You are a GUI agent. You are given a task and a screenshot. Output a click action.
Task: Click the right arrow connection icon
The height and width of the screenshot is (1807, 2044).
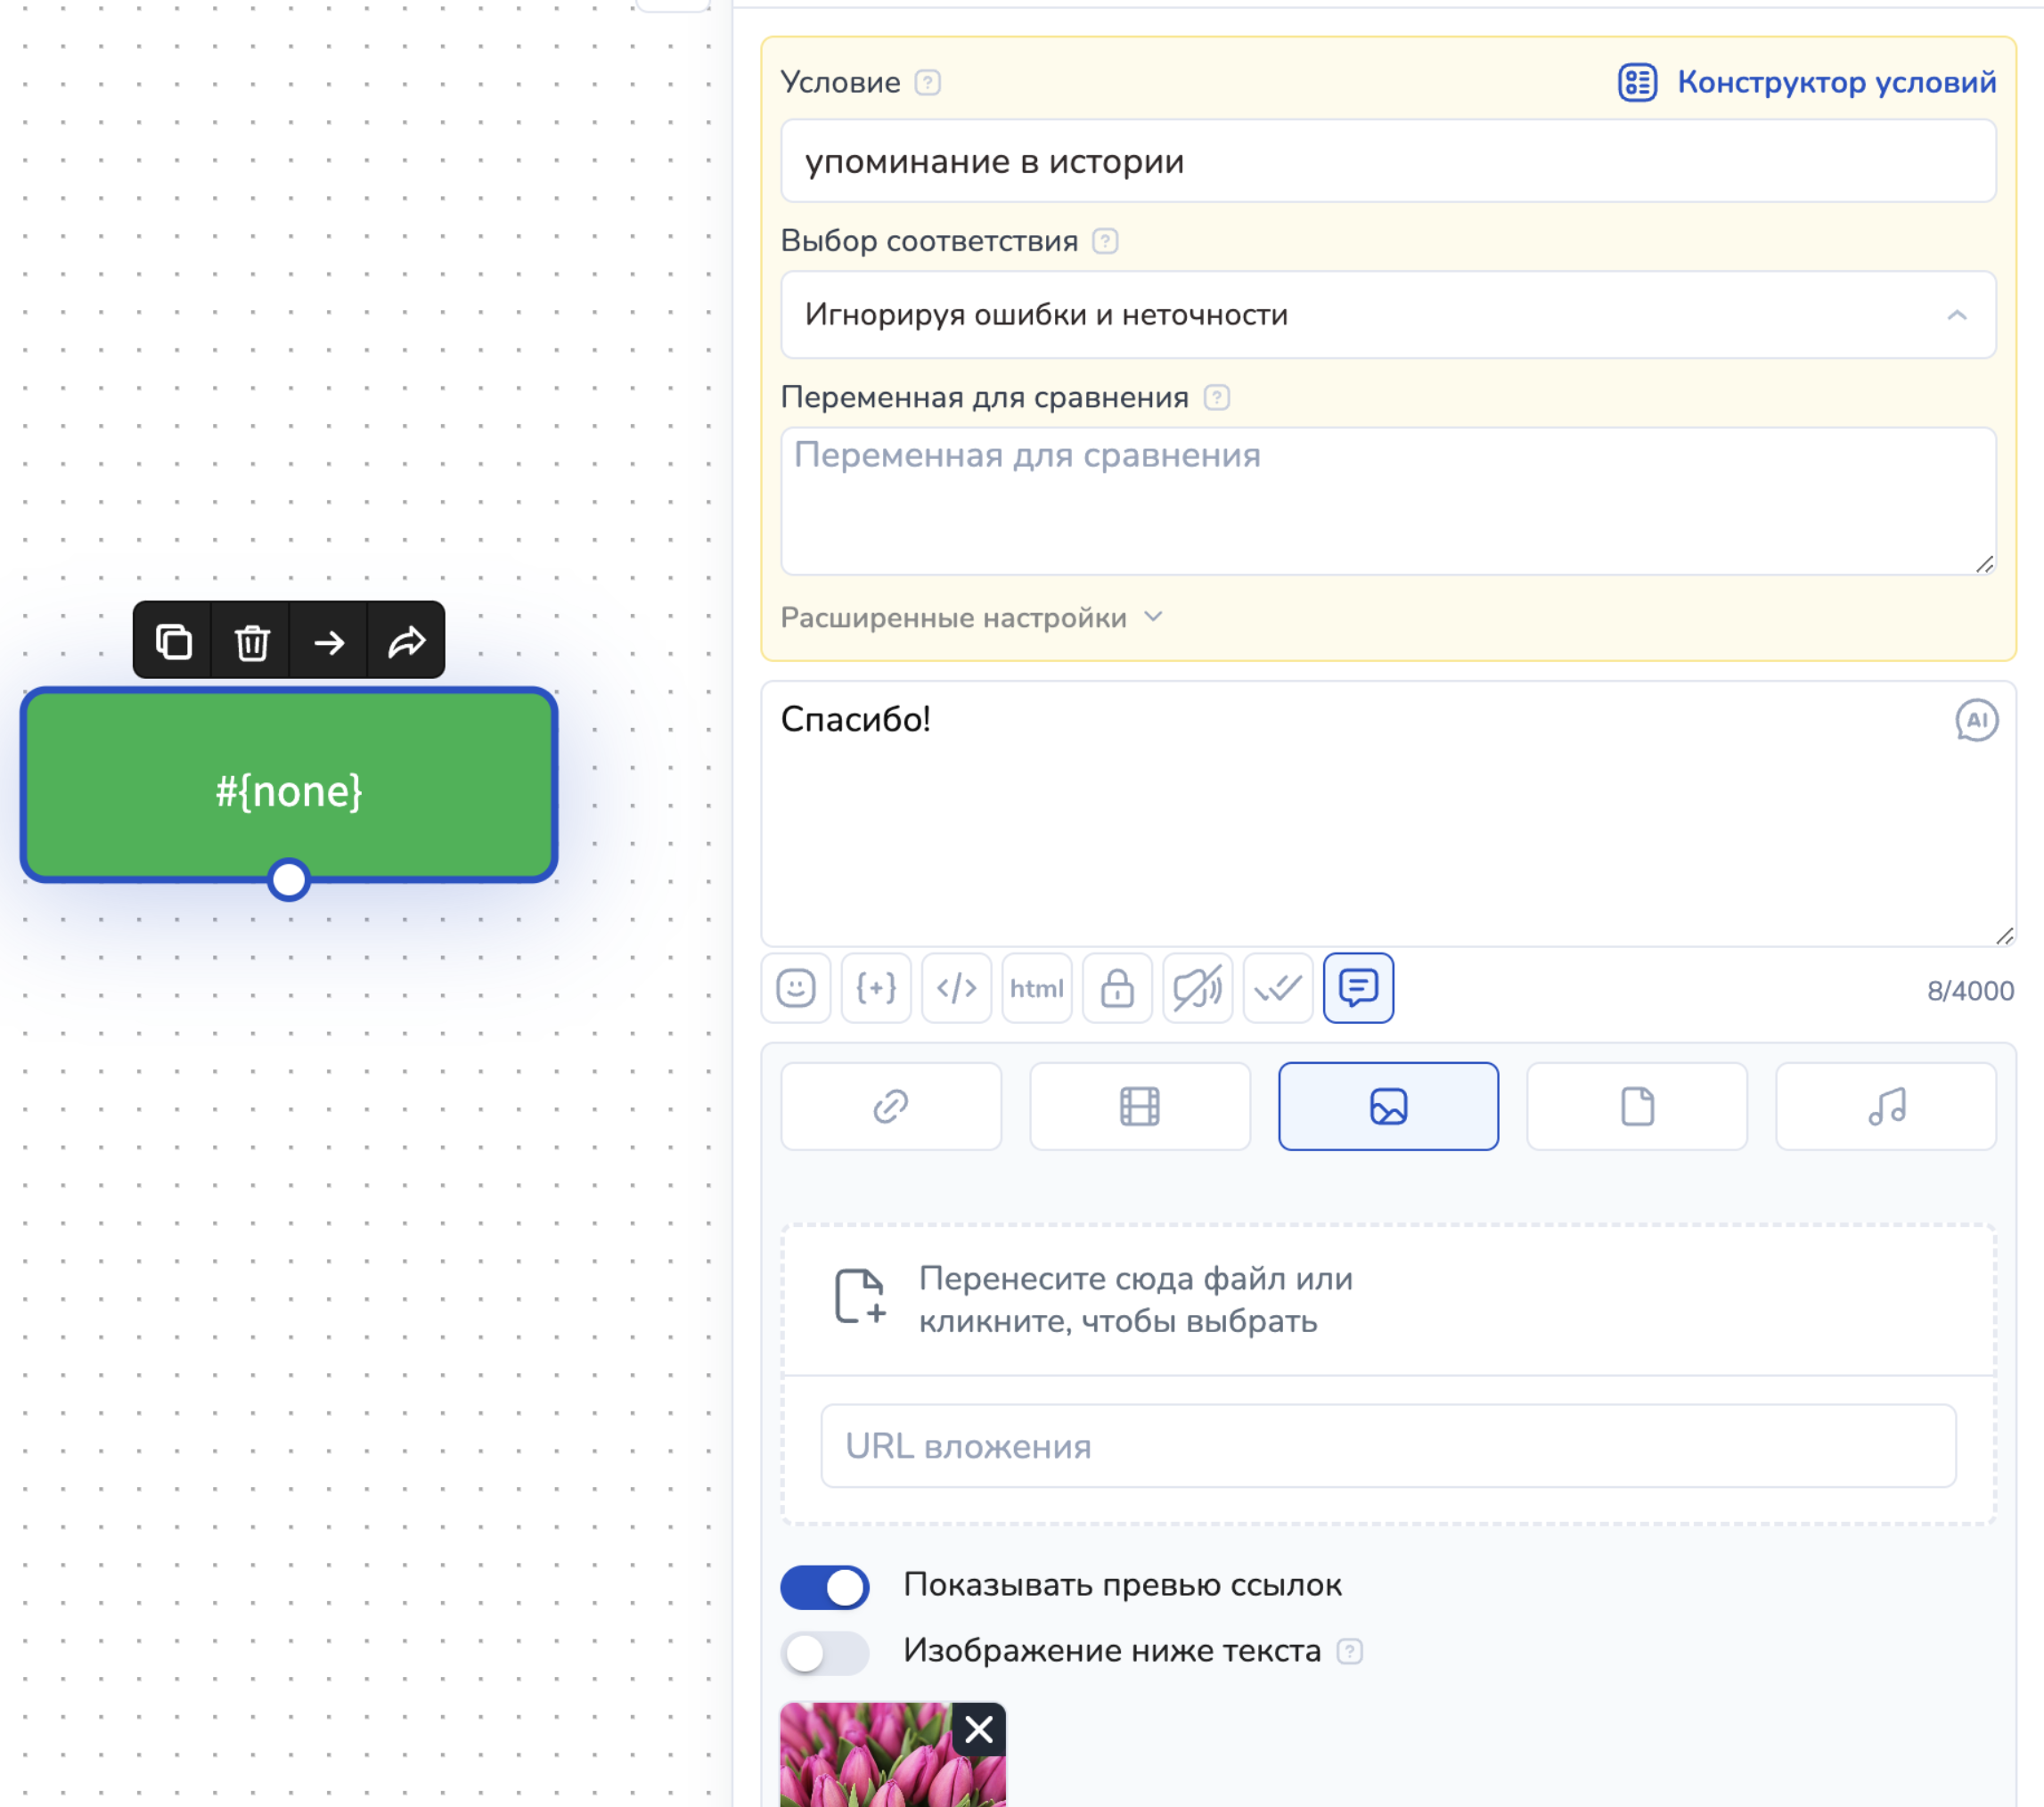pos(329,641)
